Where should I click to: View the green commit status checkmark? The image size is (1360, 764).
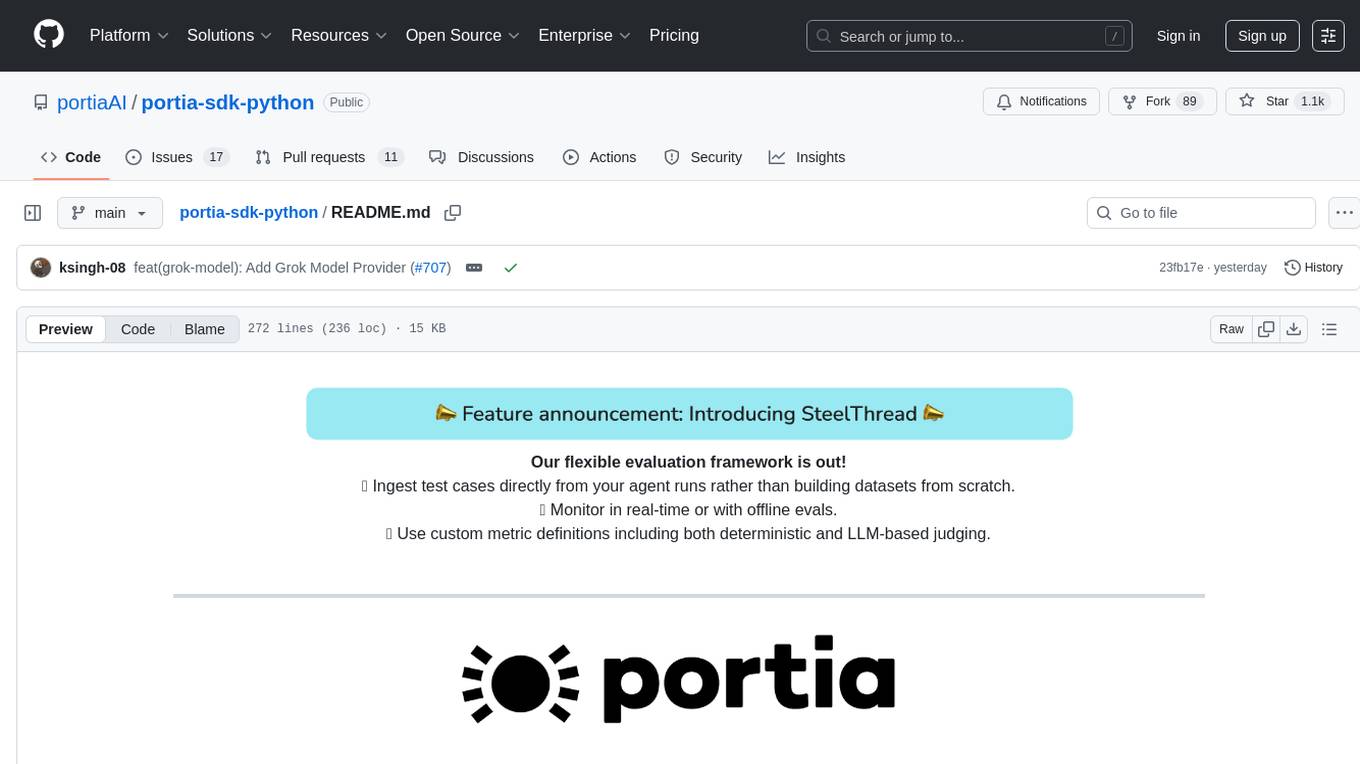[510, 268]
